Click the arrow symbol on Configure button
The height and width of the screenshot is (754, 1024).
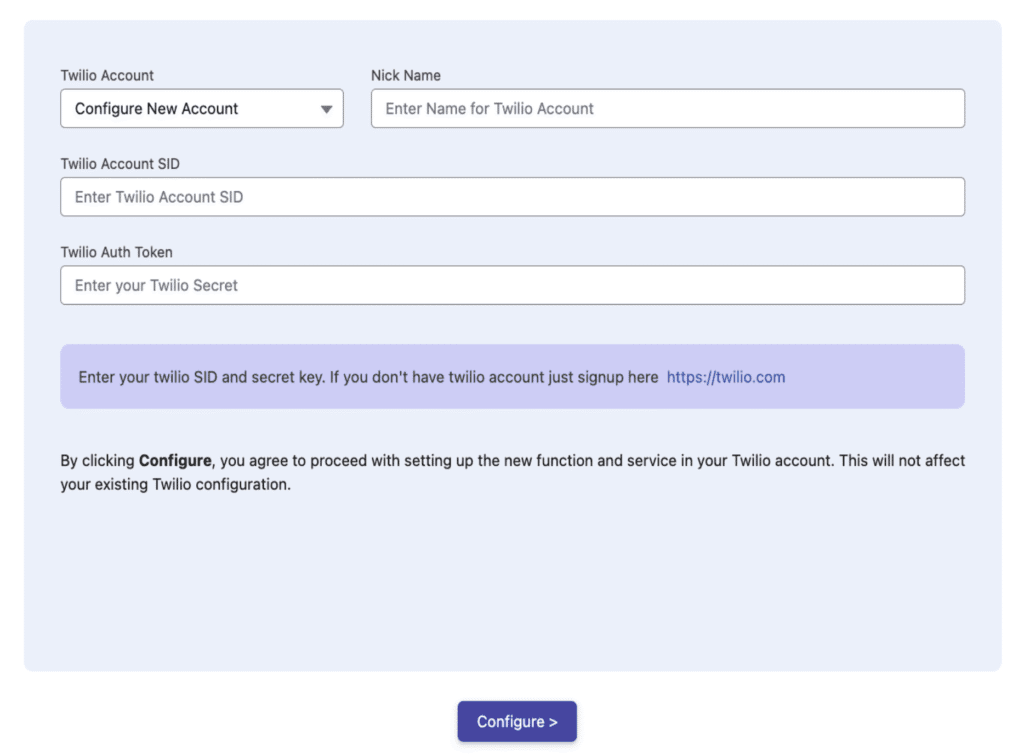click(x=553, y=722)
